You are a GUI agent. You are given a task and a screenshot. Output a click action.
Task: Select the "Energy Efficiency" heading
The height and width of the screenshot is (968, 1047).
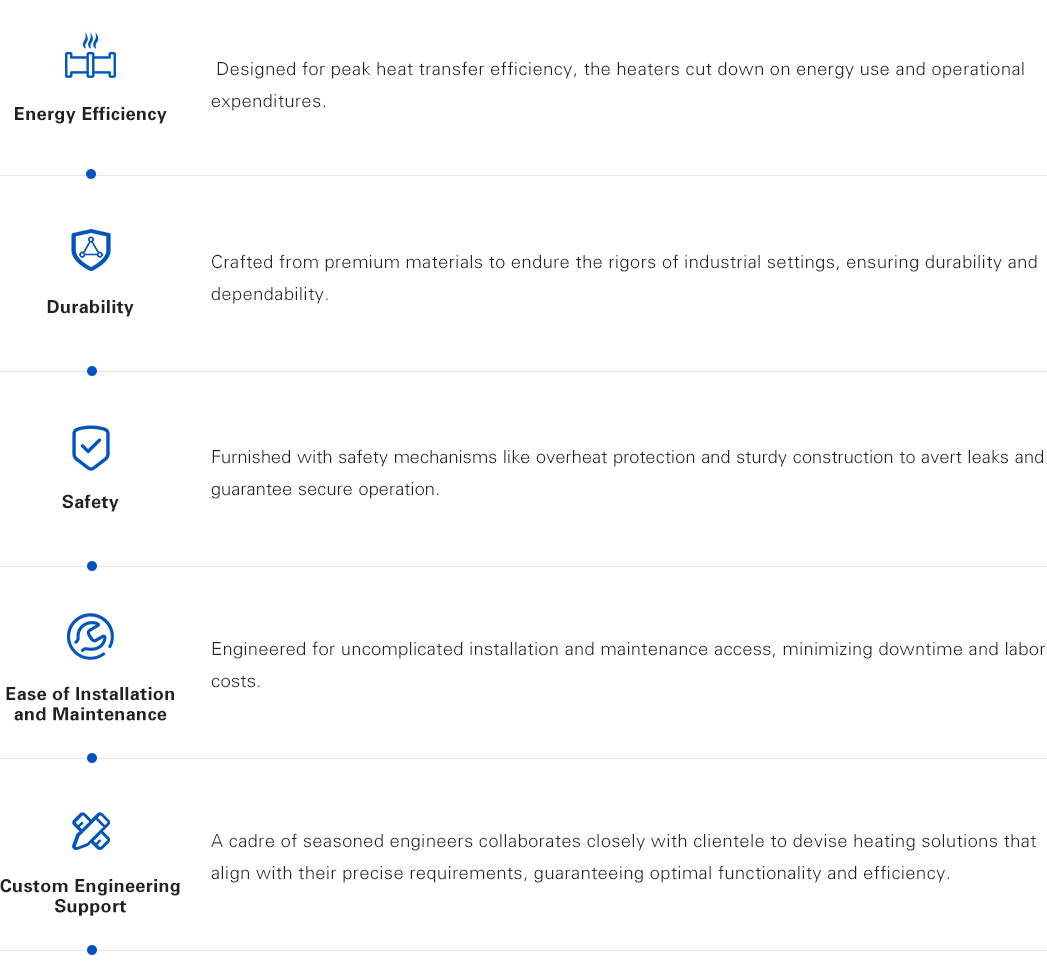(90, 114)
